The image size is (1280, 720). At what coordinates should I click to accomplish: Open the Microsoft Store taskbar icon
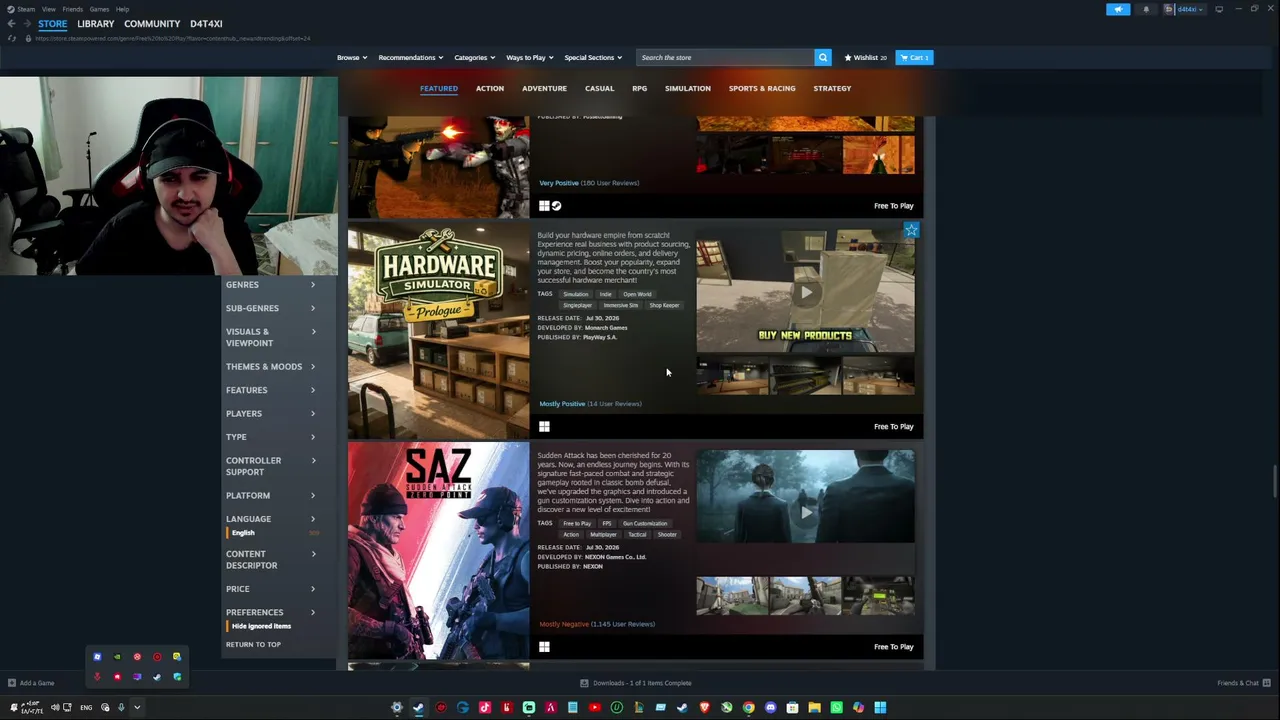(792, 708)
